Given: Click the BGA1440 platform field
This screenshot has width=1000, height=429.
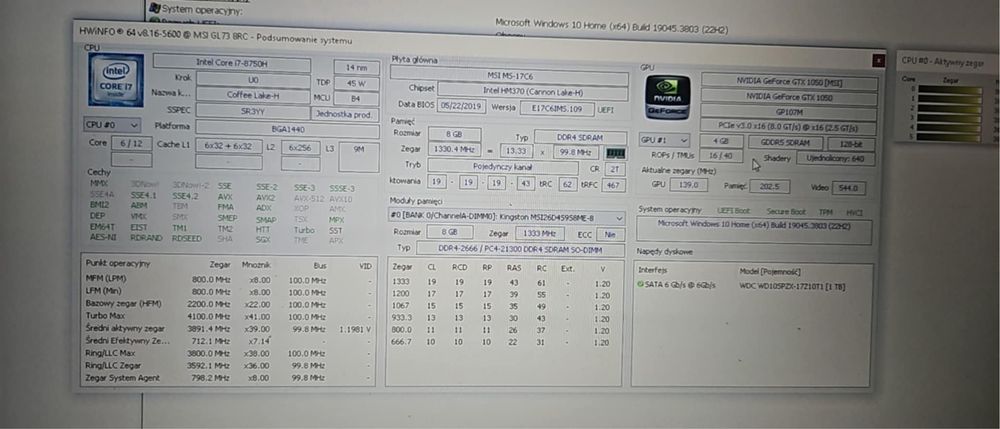Looking at the screenshot, I should click(288, 128).
